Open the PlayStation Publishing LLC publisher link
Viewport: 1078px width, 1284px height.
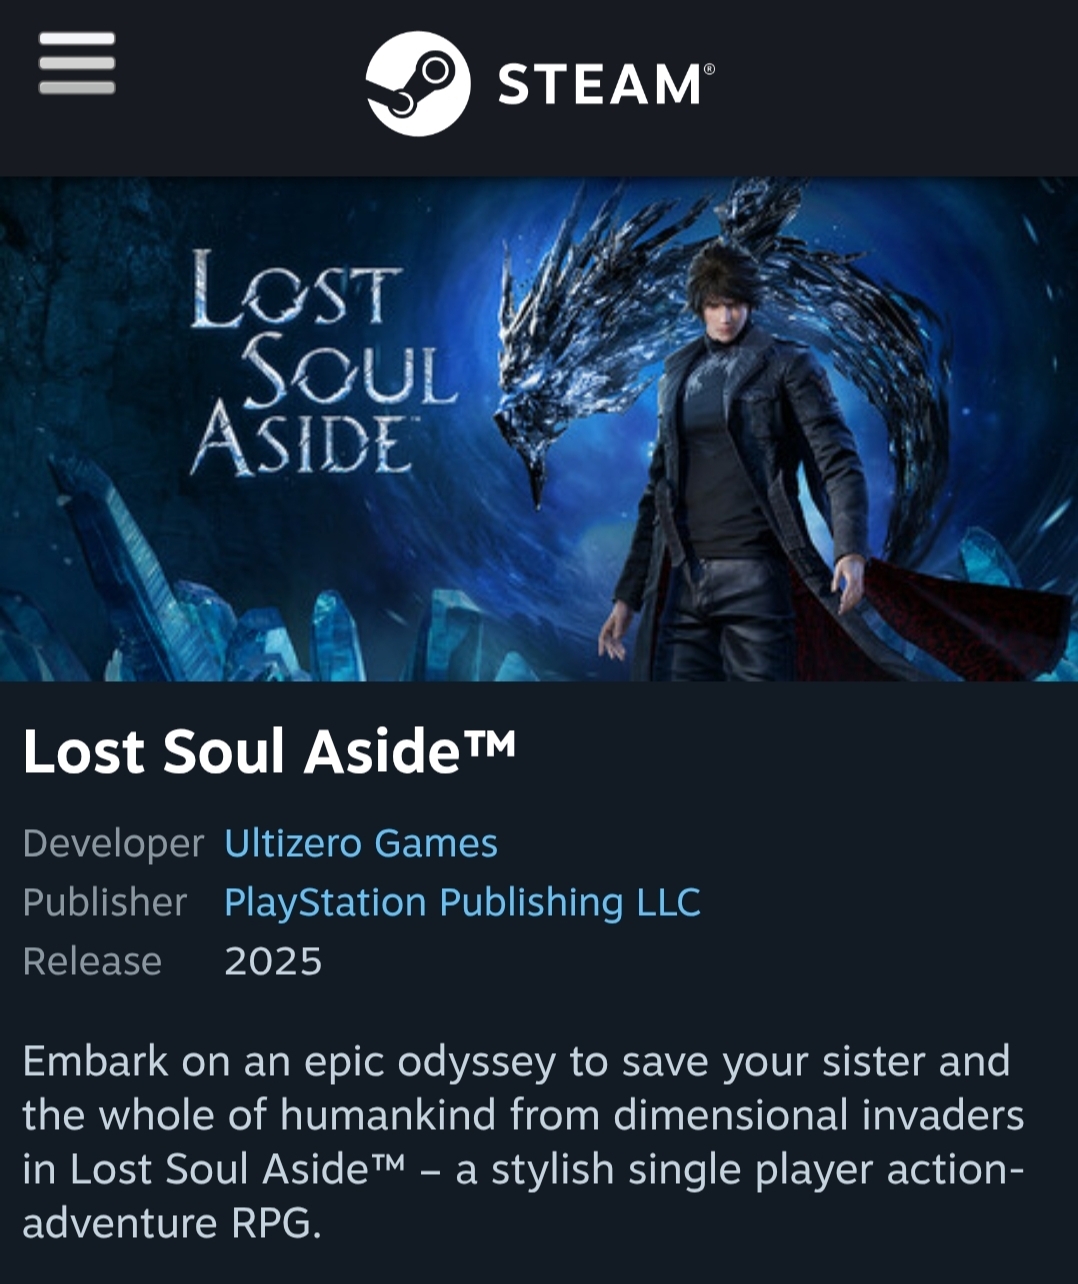[x=462, y=903]
